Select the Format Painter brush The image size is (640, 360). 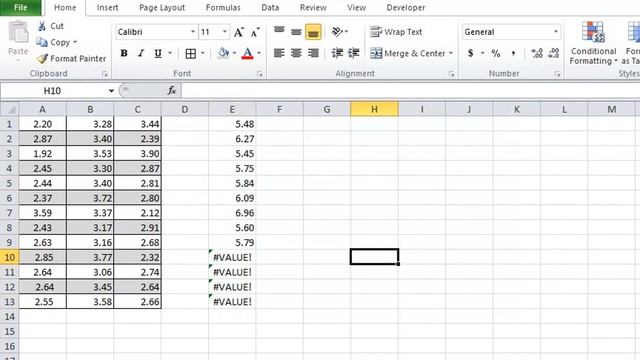(42, 59)
